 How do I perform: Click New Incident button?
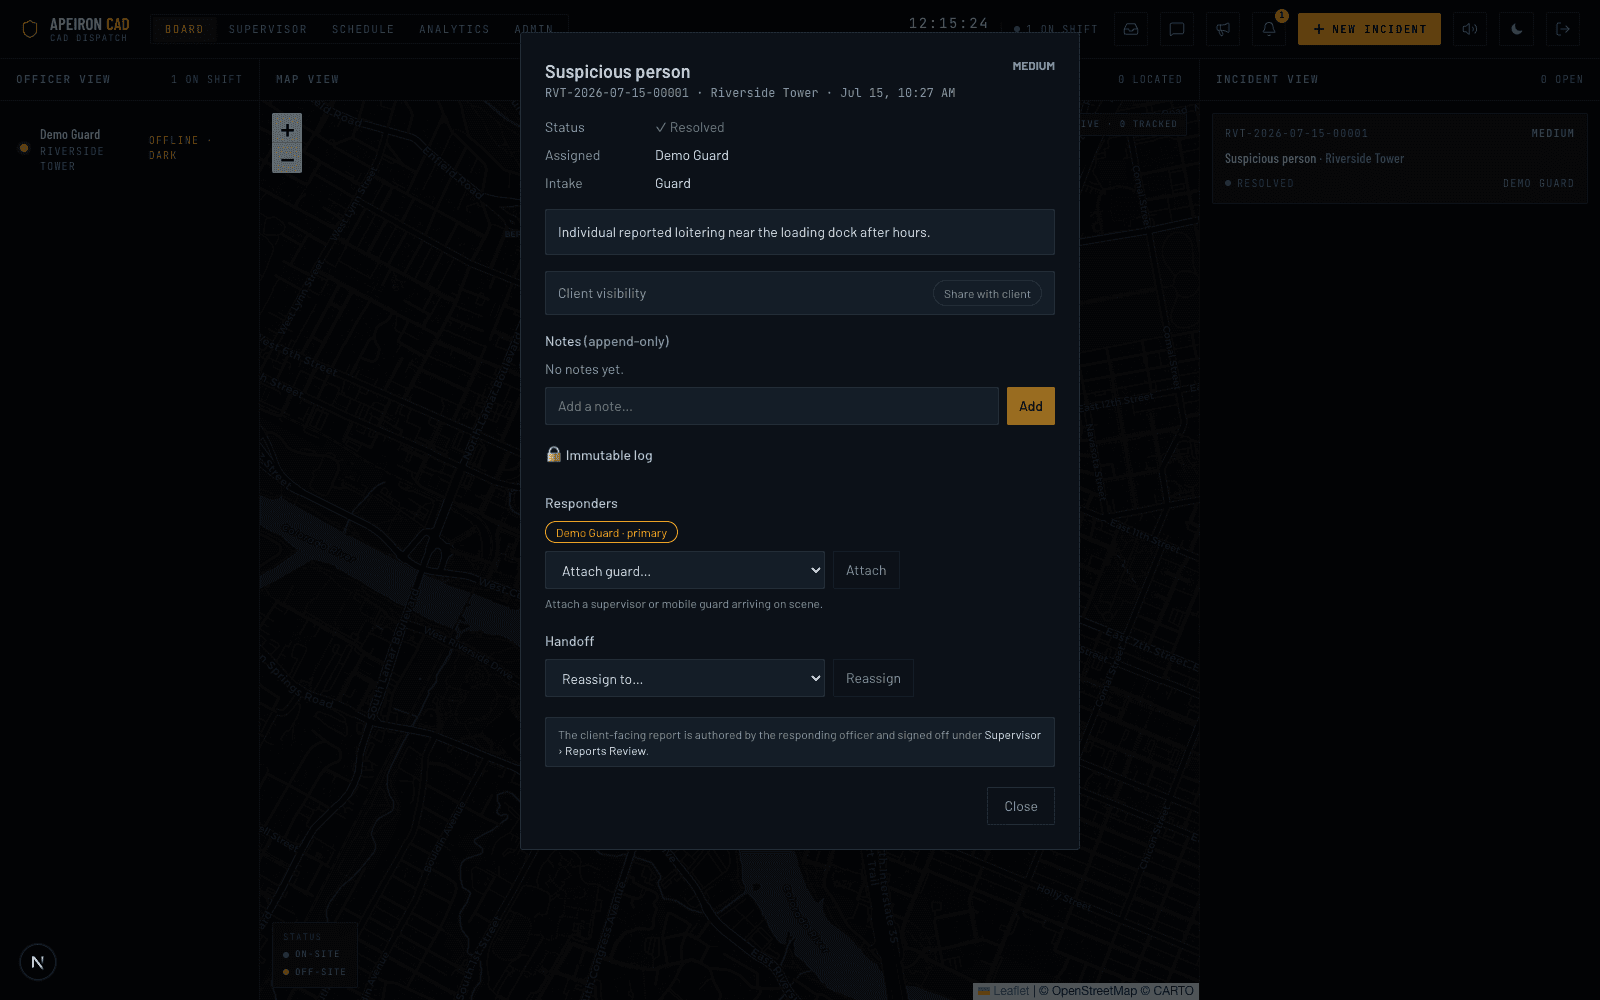pyautogui.click(x=1369, y=29)
